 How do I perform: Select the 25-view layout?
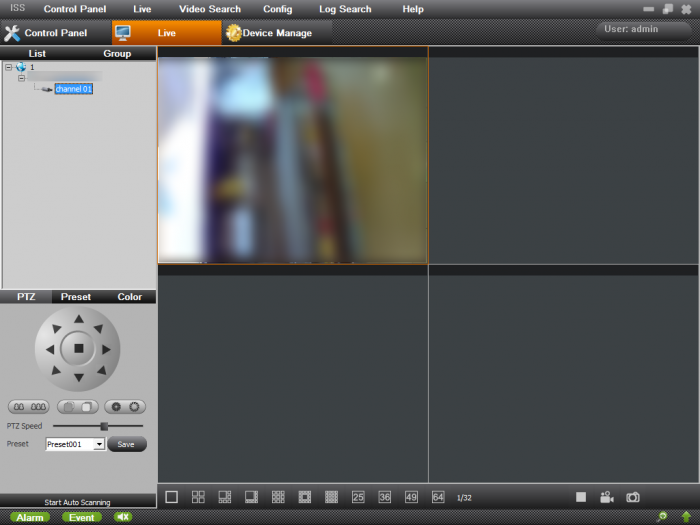click(x=358, y=497)
